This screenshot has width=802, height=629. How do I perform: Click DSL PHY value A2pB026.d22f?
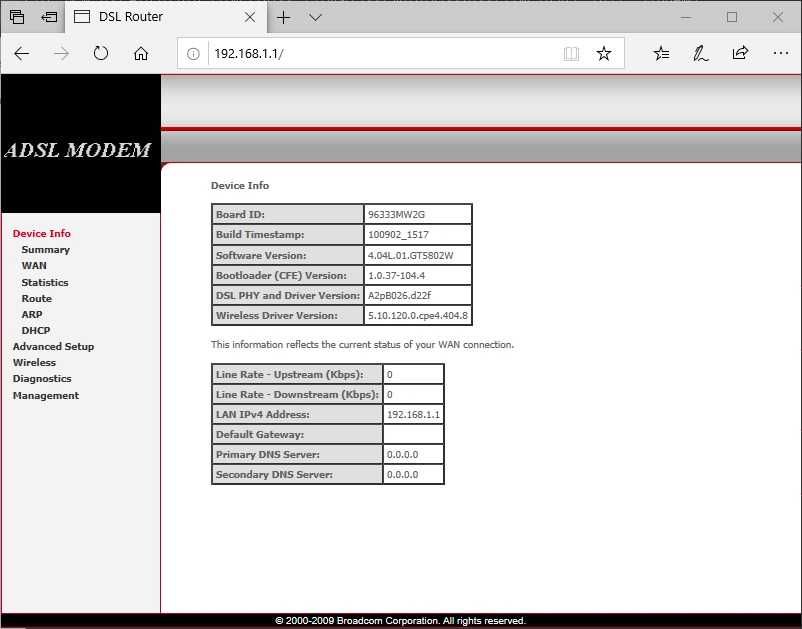click(399, 296)
